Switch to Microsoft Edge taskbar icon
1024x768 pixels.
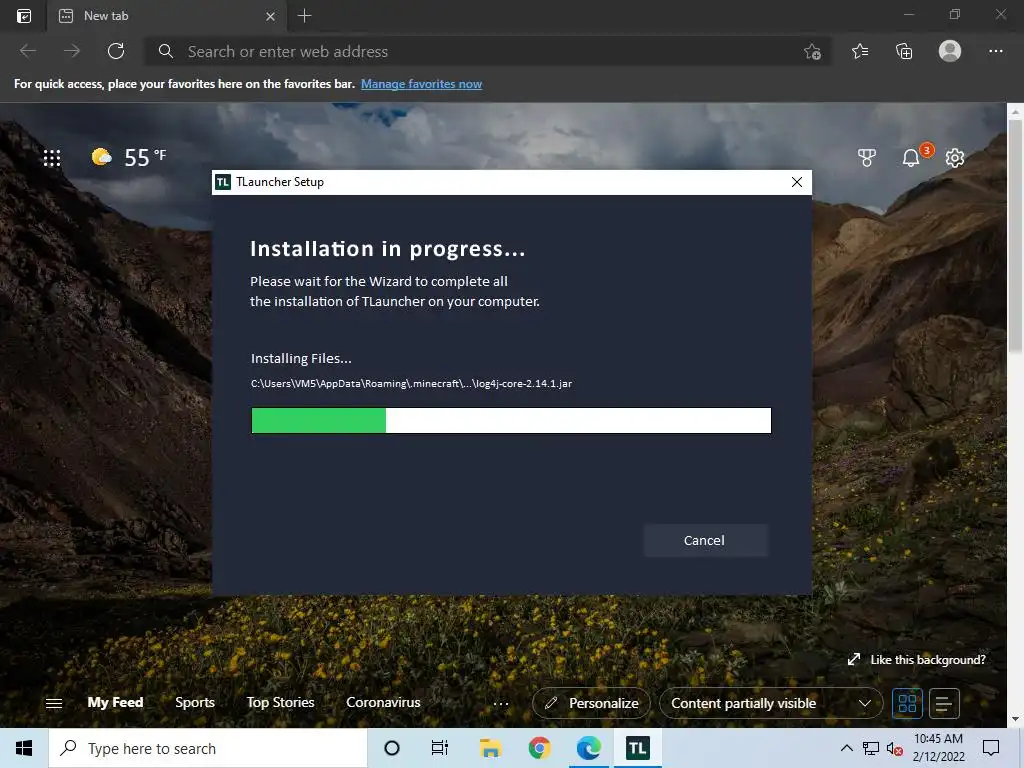pos(588,748)
